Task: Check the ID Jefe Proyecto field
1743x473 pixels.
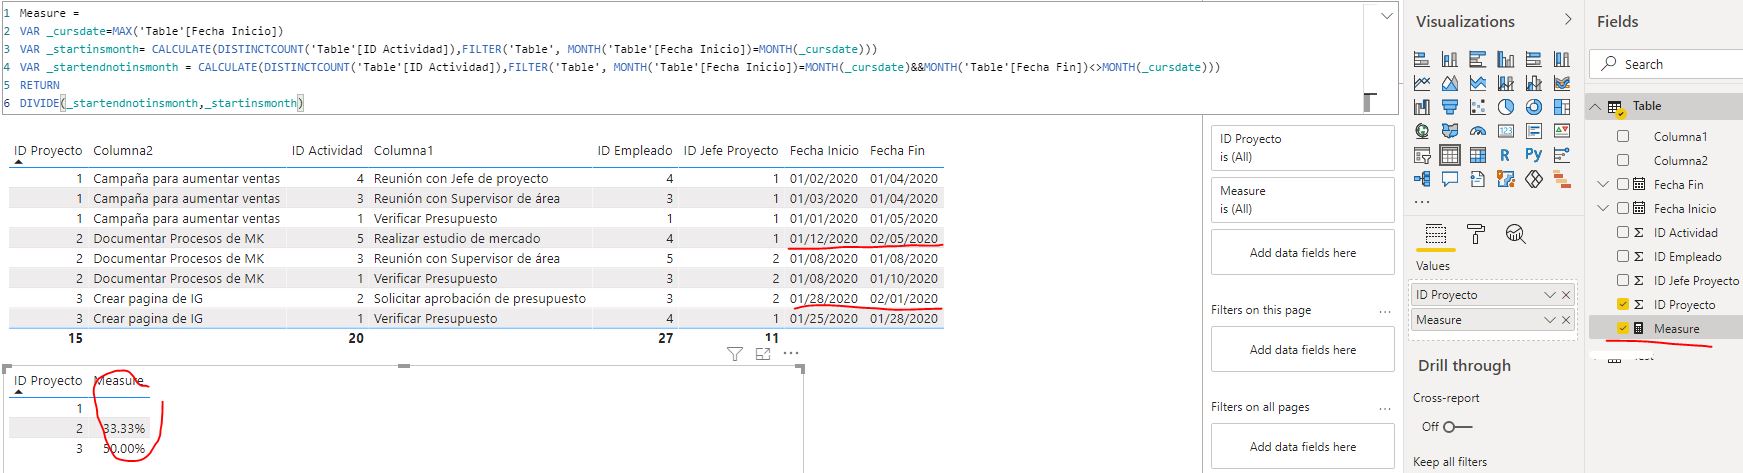Action: point(1623,280)
